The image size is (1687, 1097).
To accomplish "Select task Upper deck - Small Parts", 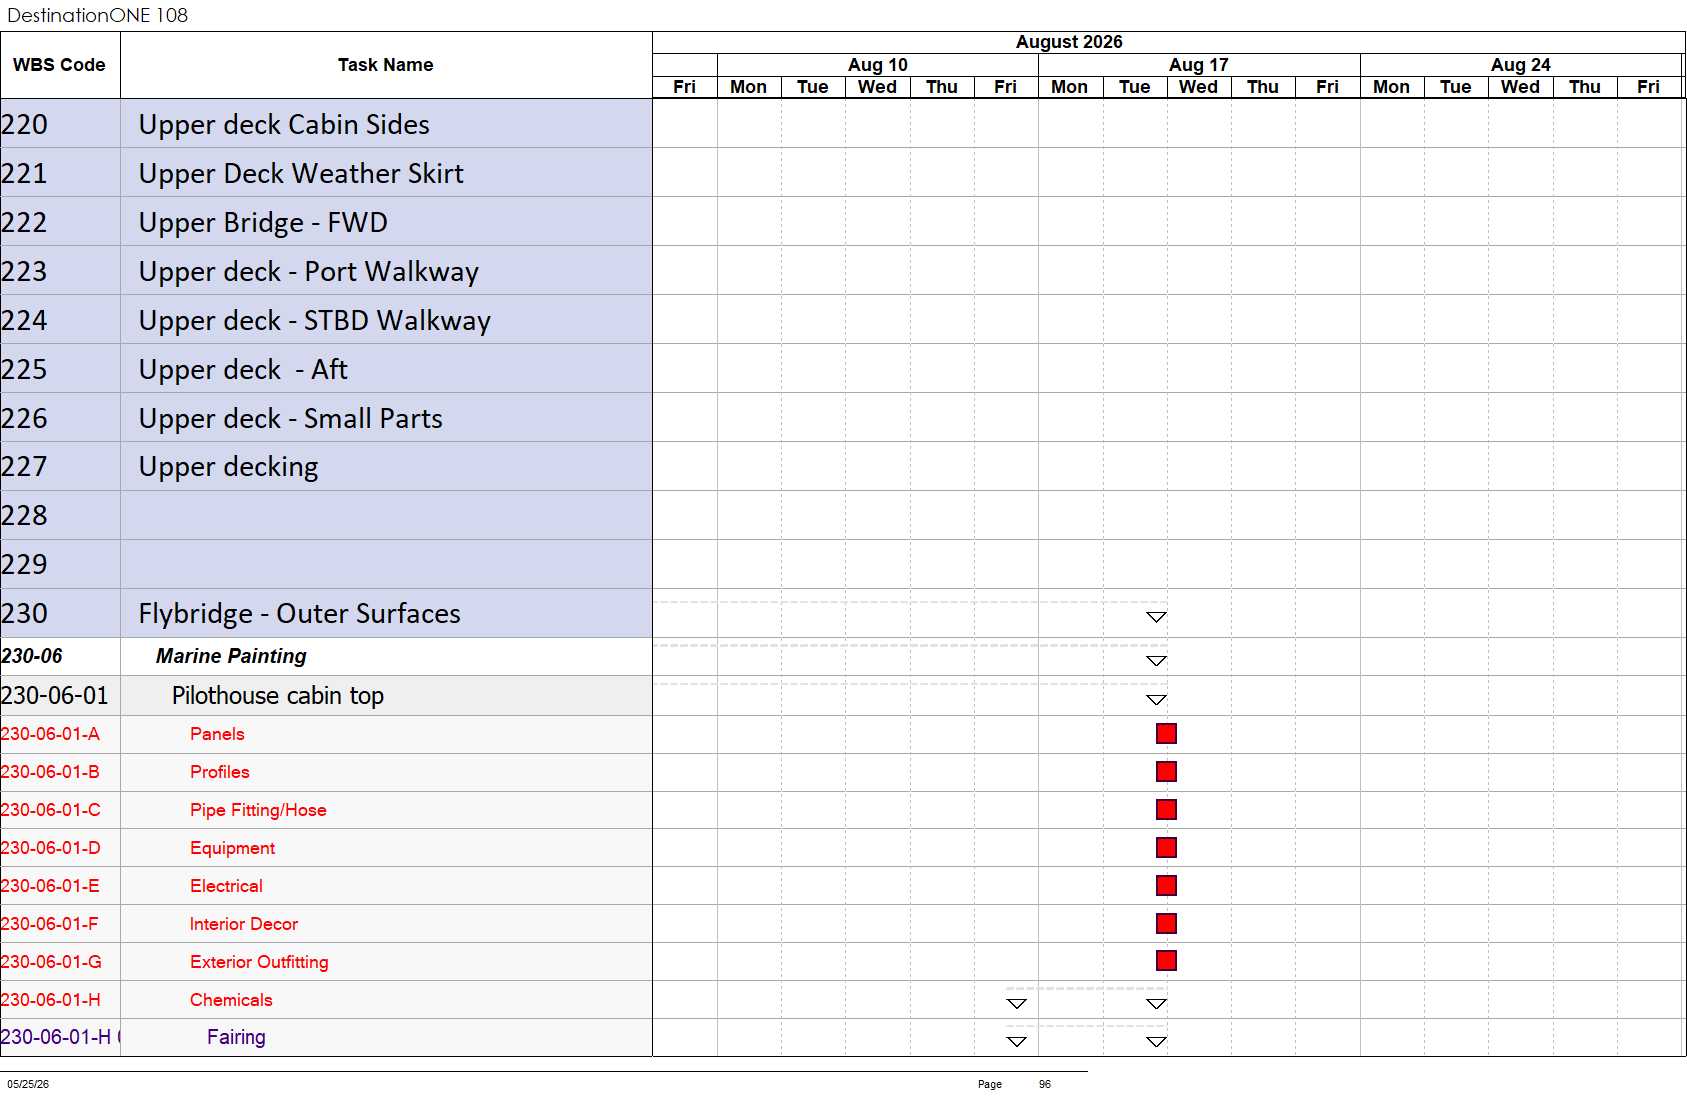I will point(290,418).
